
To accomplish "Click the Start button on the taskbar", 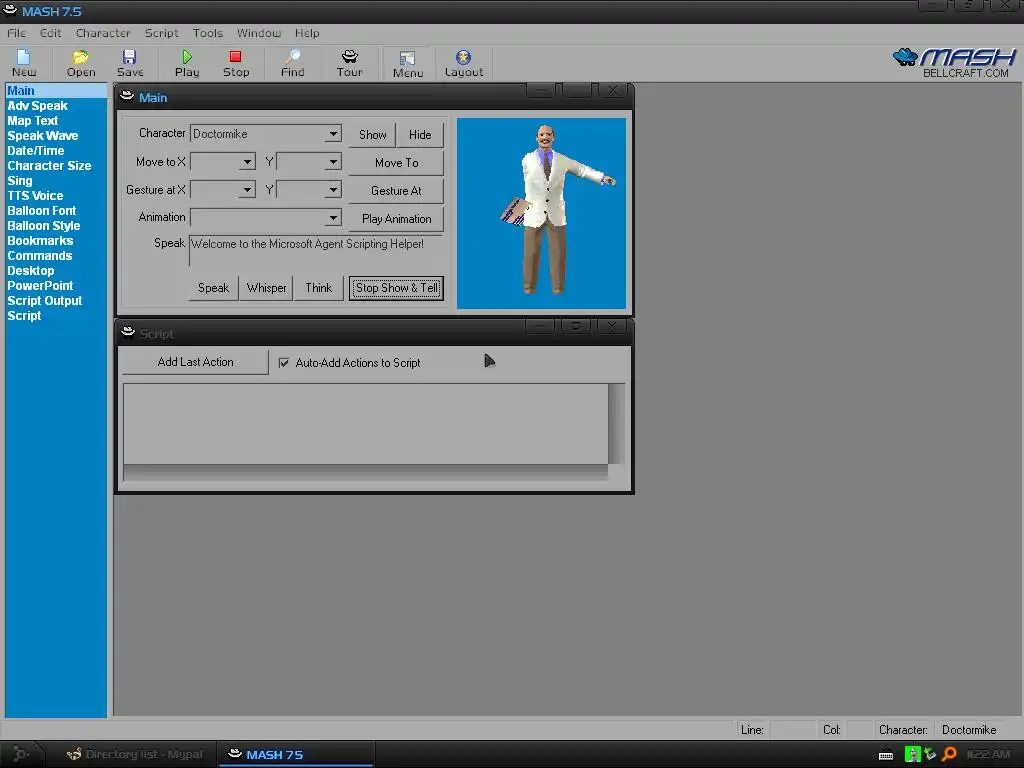I will [21, 754].
